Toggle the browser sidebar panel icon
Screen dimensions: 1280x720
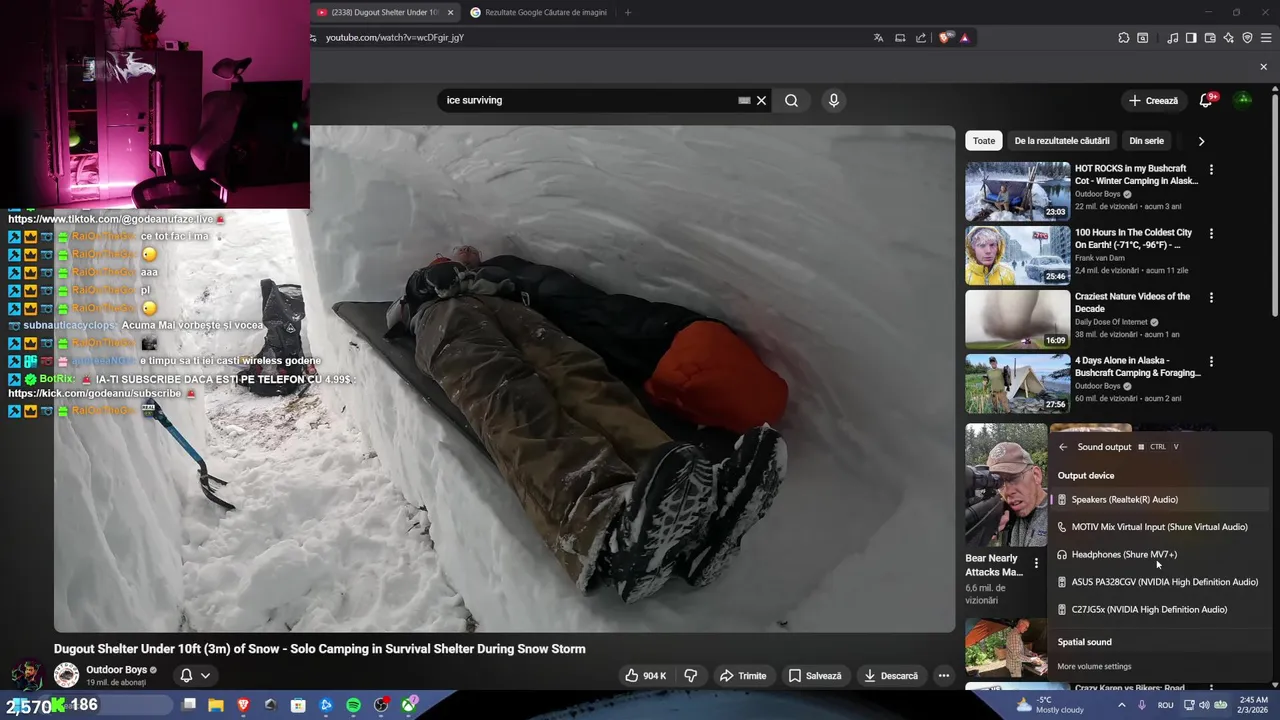[x=1191, y=38]
